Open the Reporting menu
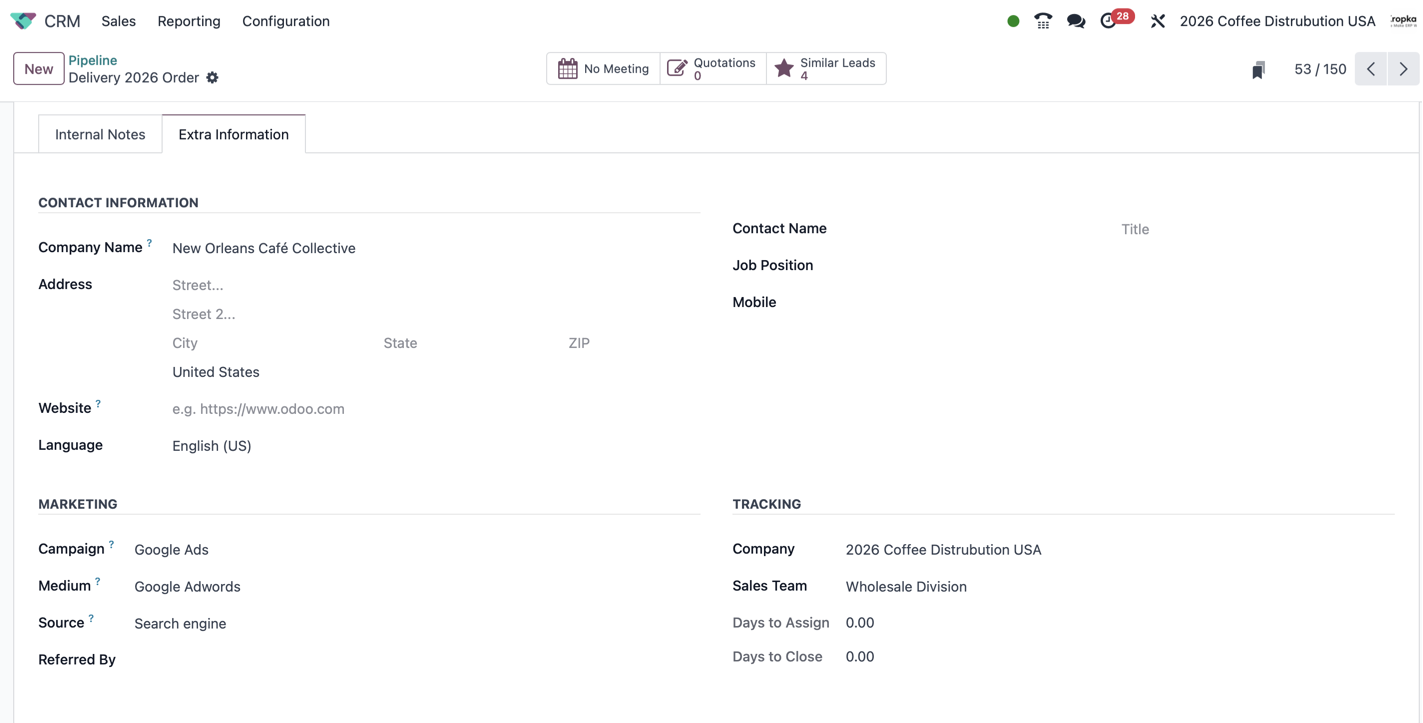1423x723 pixels. pyautogui.click(x=189, y=21)
